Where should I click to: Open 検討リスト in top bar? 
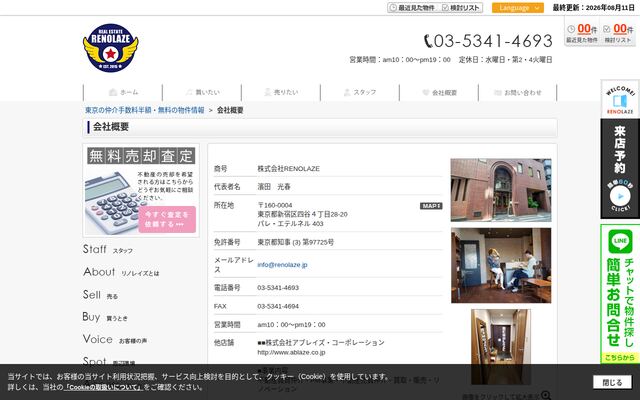pos(461,8)
